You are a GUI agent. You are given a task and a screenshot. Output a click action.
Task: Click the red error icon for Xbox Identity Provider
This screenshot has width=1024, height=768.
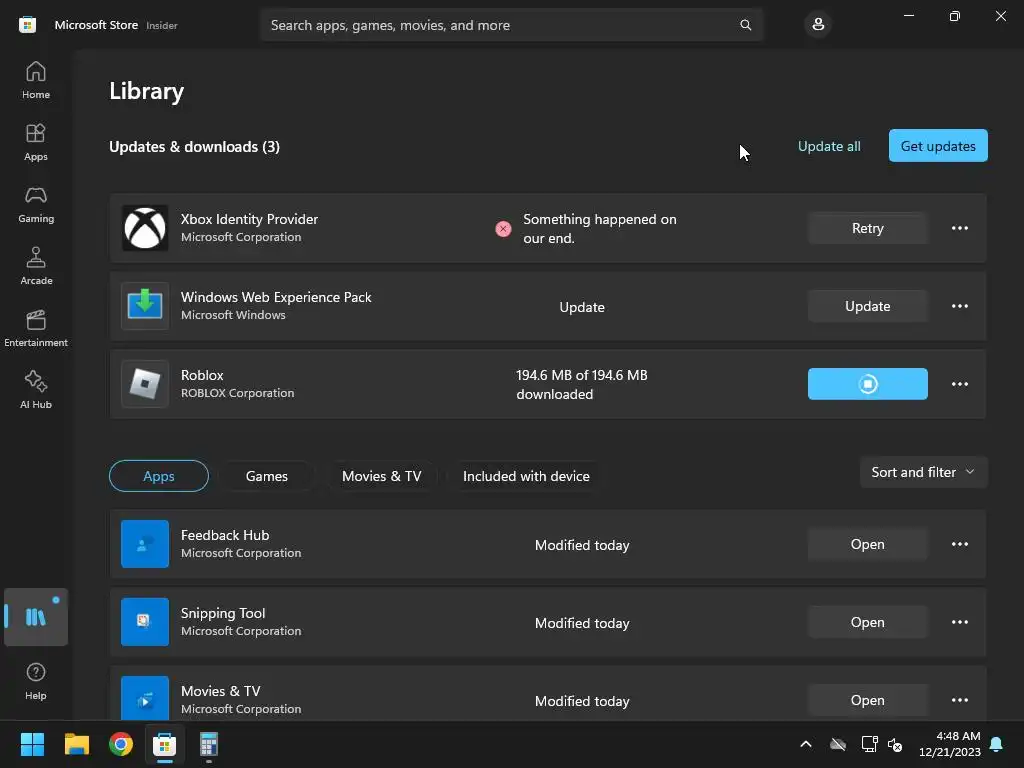click(x=503, y=229)
